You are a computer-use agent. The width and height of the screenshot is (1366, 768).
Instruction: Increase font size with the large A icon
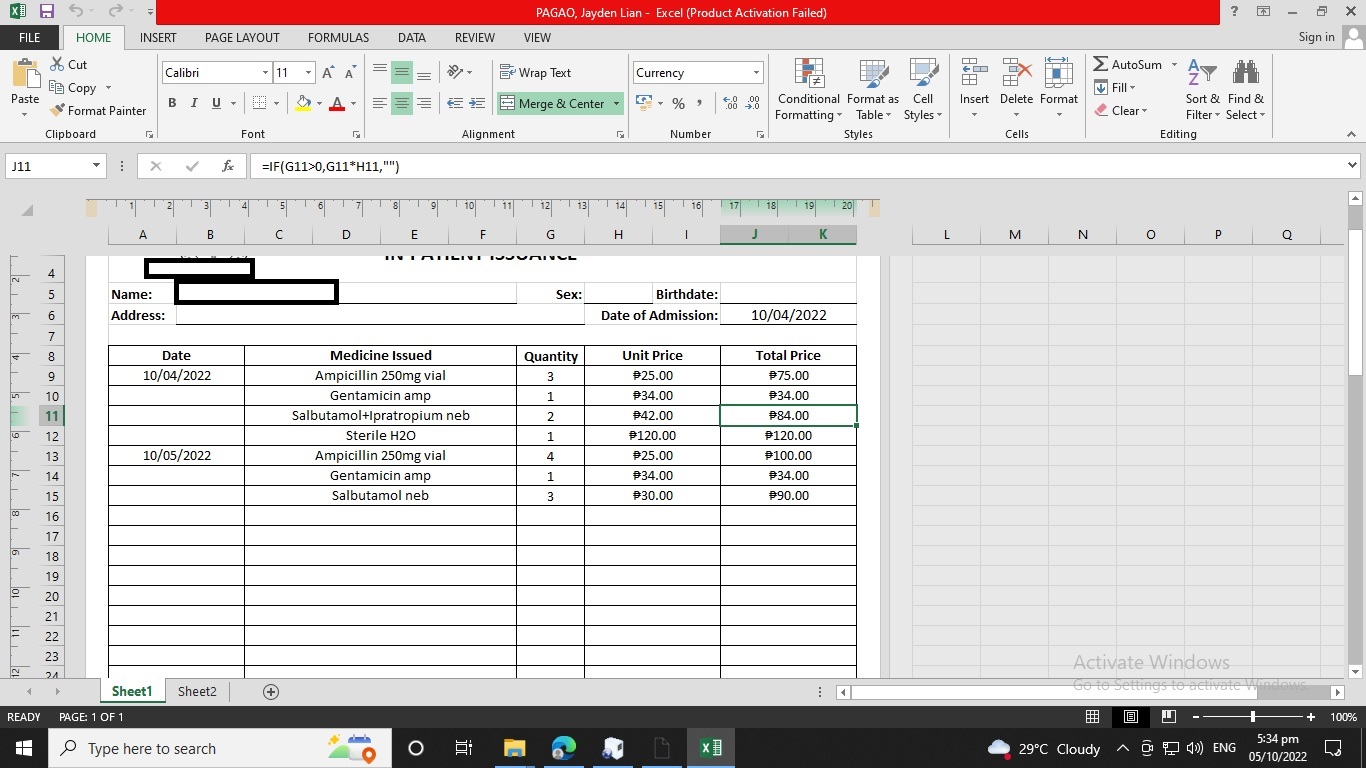pyautogui.click(x=328, y=73)
